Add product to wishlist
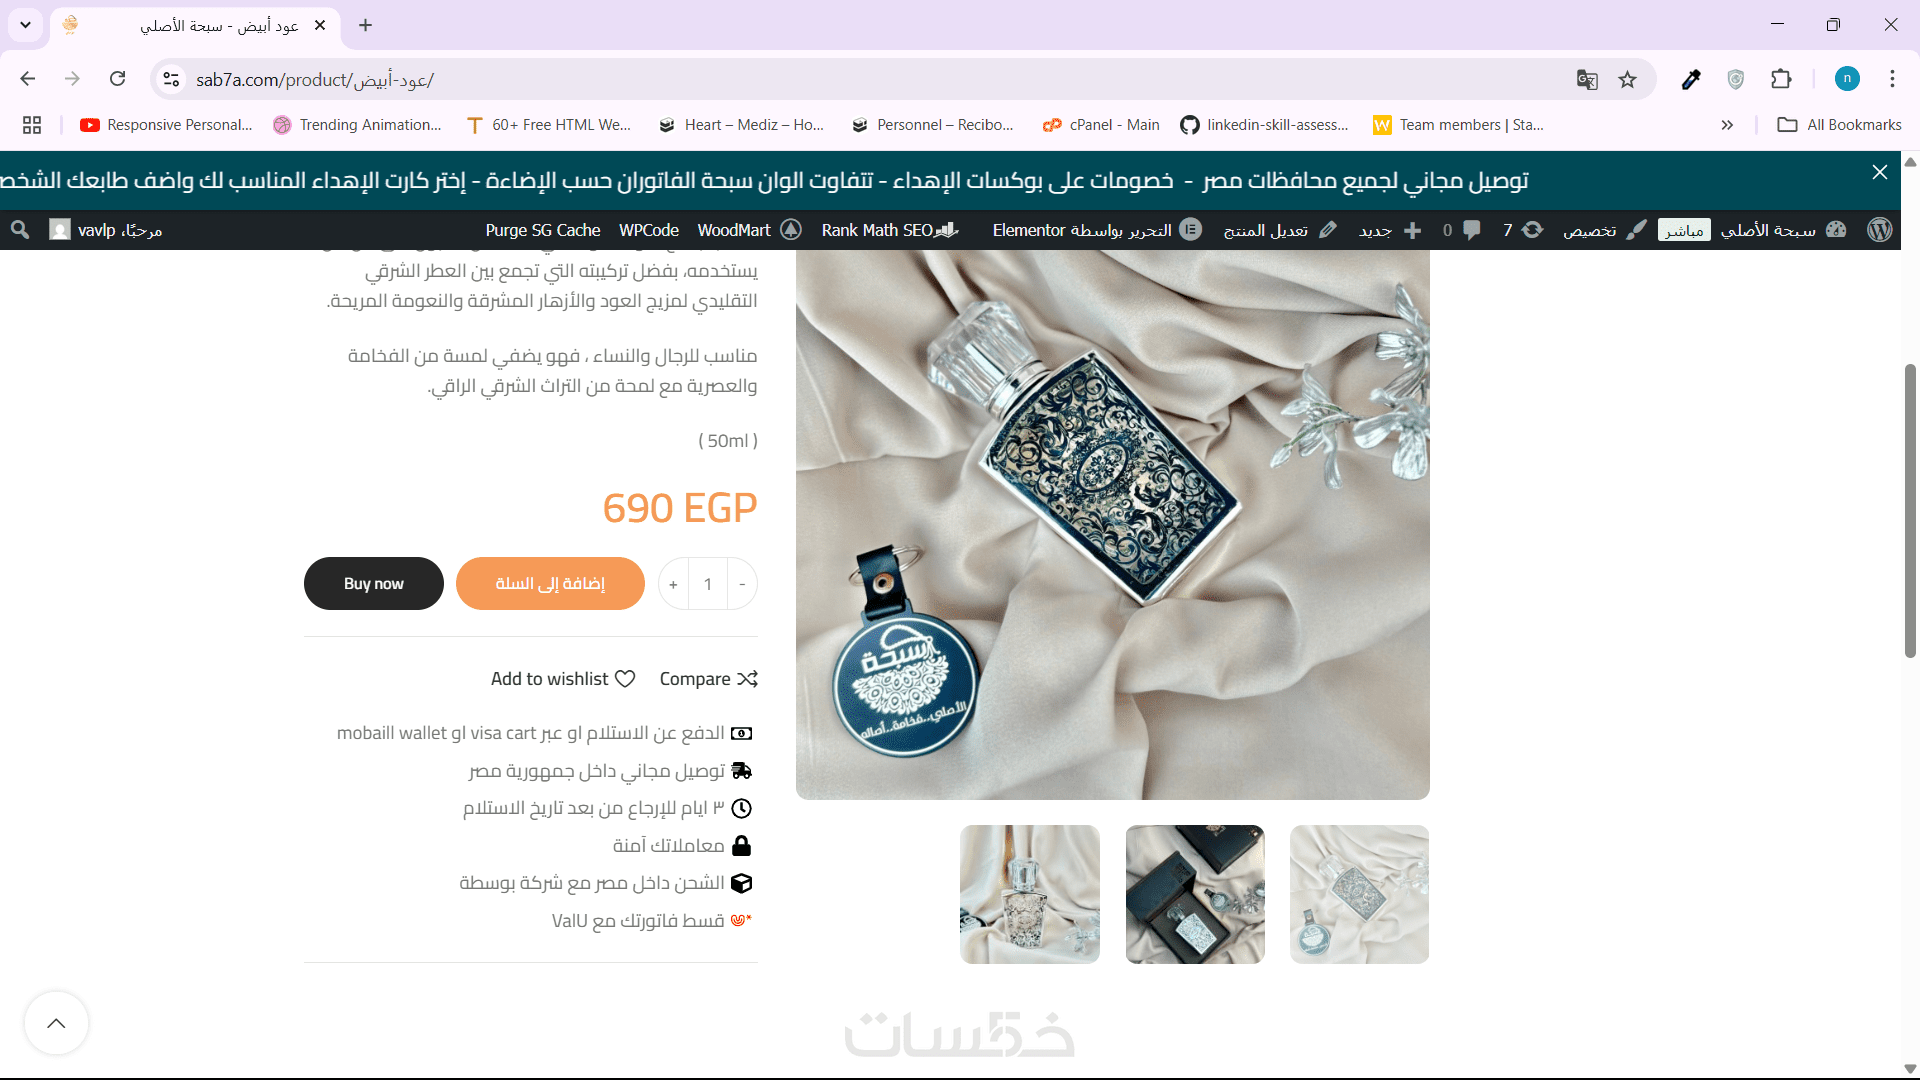Viewport: 1920px width, 1080px height. (563, 679)
